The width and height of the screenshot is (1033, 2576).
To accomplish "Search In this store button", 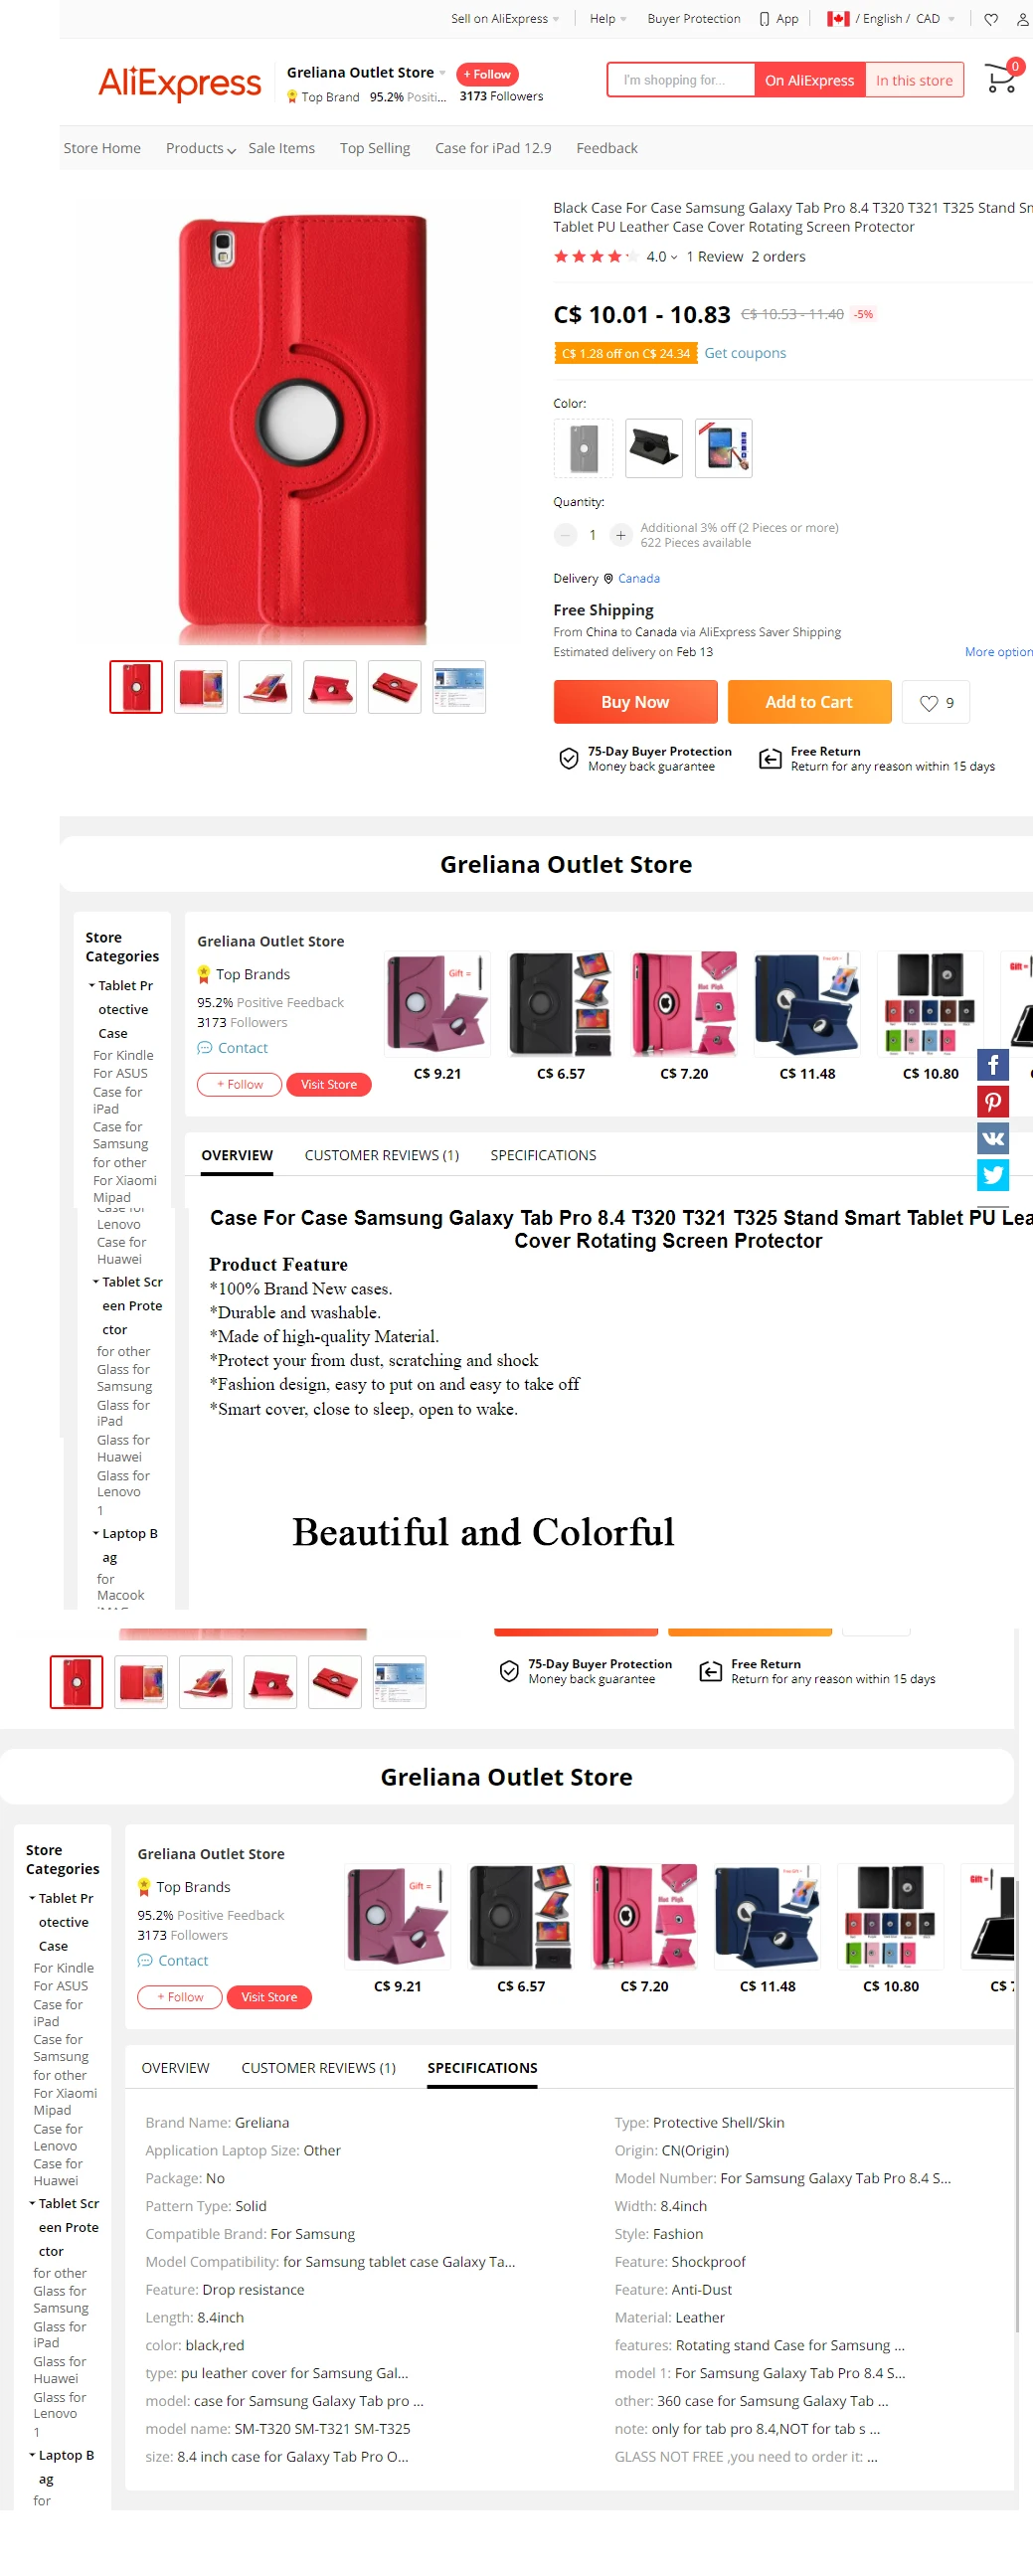I will pyautogui.click(x=914, y=80).
